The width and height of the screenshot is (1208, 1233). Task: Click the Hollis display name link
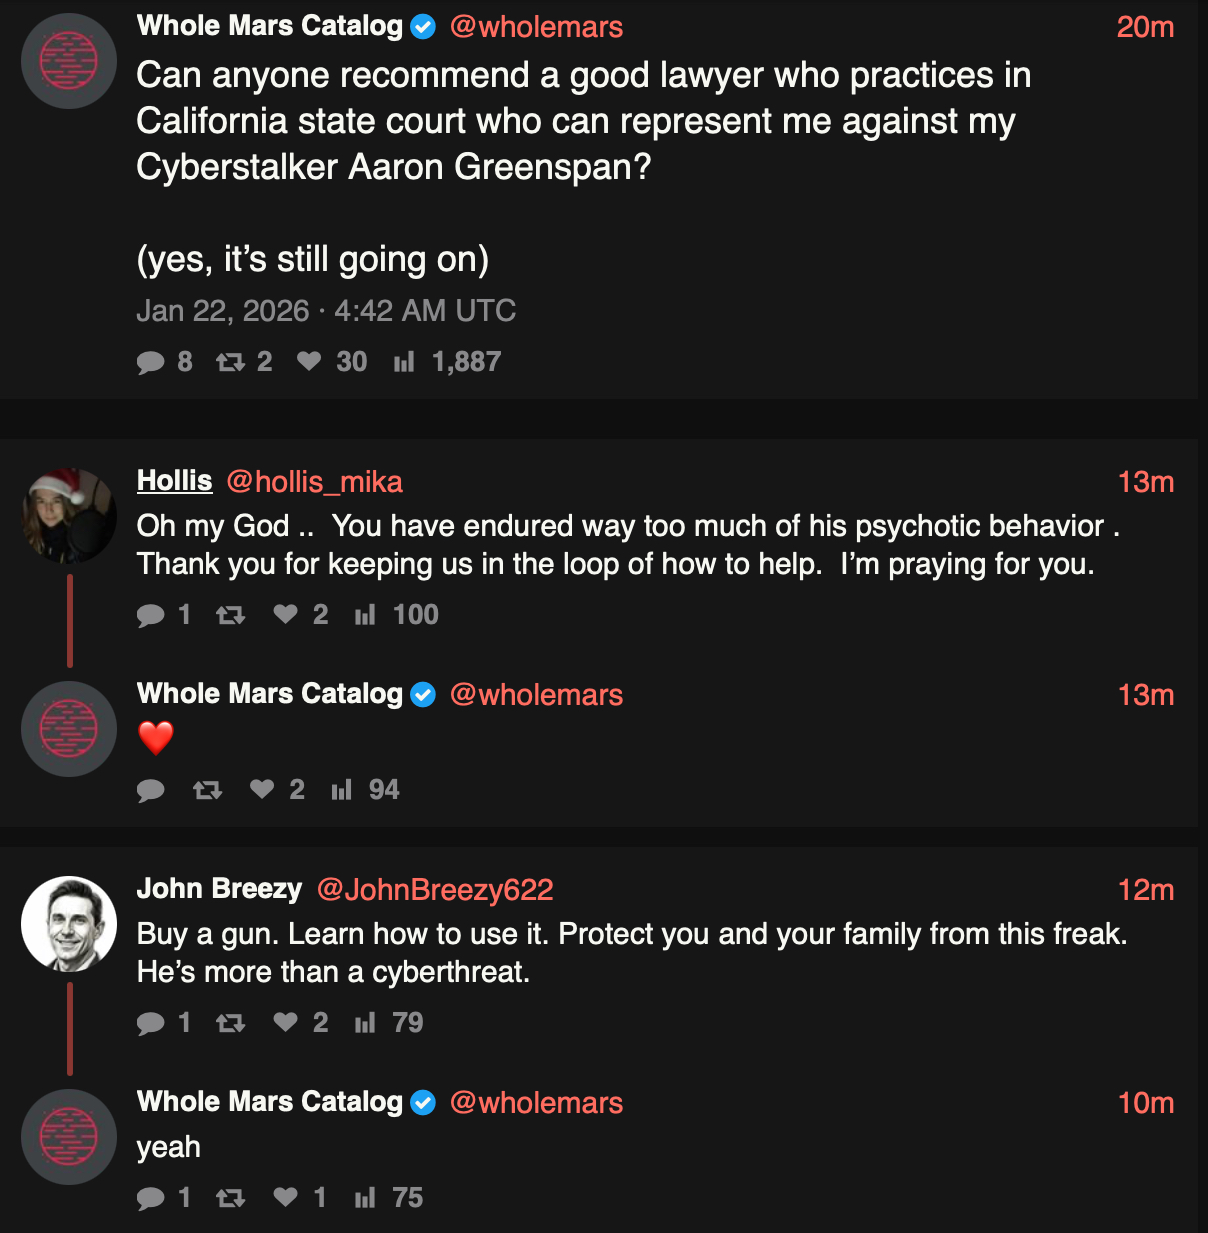(175, 481)
